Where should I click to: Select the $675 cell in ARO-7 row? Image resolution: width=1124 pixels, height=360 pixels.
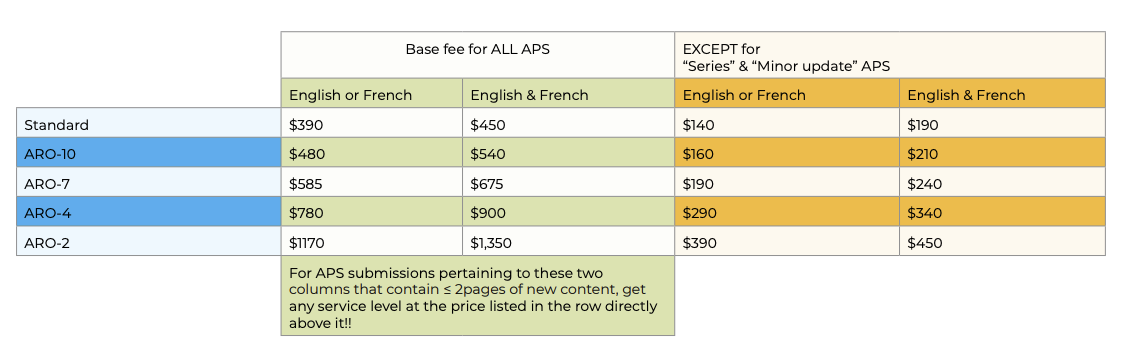568,183
